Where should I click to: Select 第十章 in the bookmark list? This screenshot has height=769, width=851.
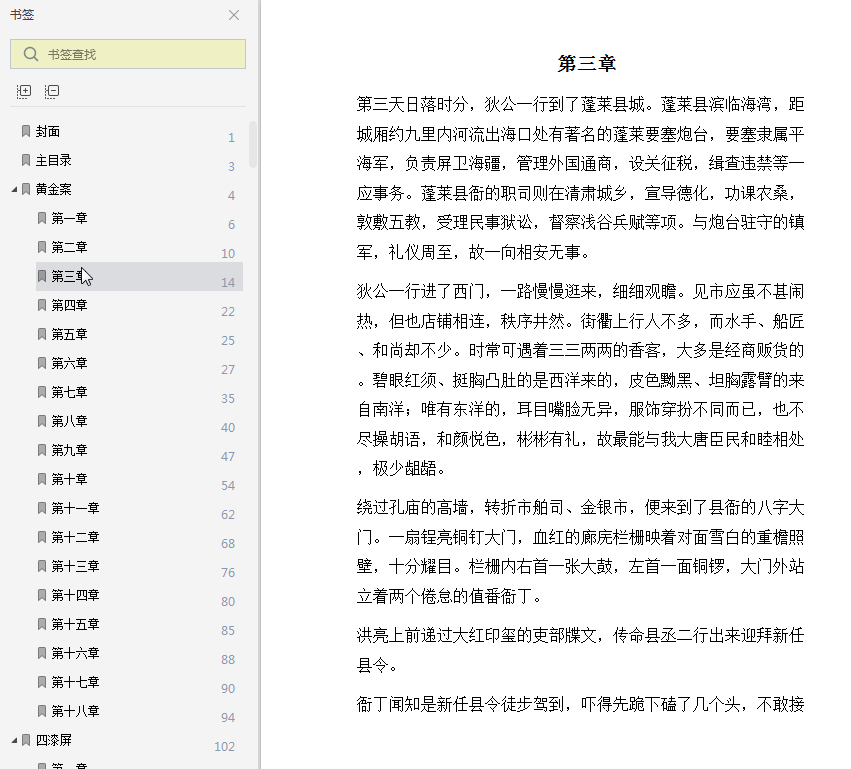point(69,479)
